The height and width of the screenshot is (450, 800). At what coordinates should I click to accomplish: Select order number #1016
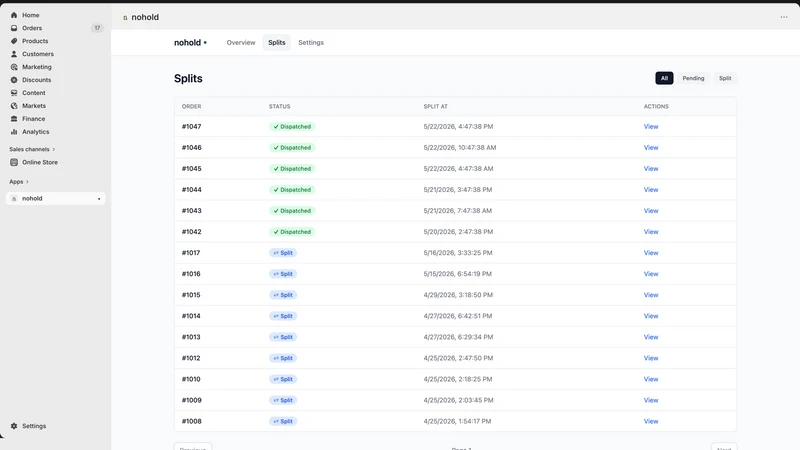(x=191, y=274)
